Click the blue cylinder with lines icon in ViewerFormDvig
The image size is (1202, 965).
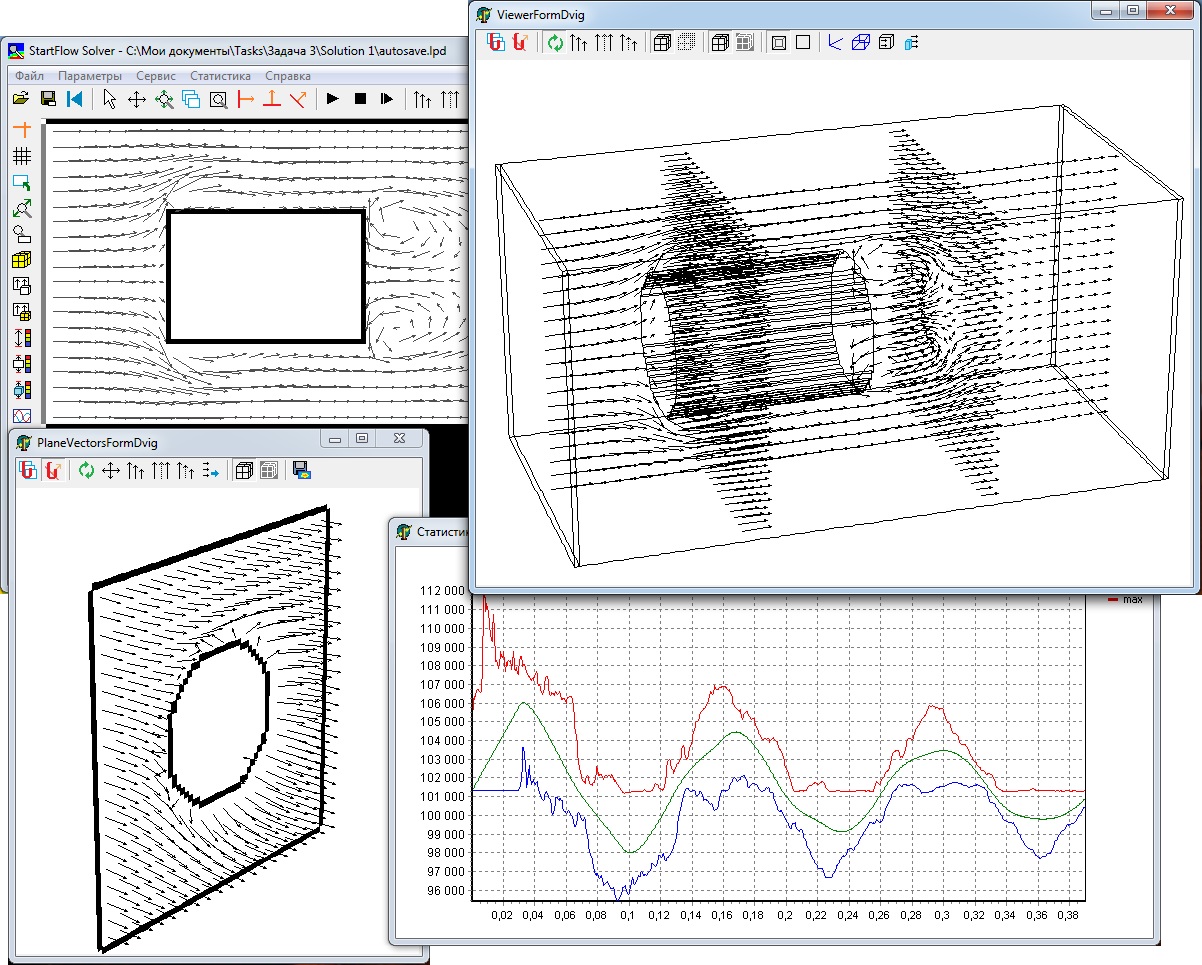click(x=911, y=42)
